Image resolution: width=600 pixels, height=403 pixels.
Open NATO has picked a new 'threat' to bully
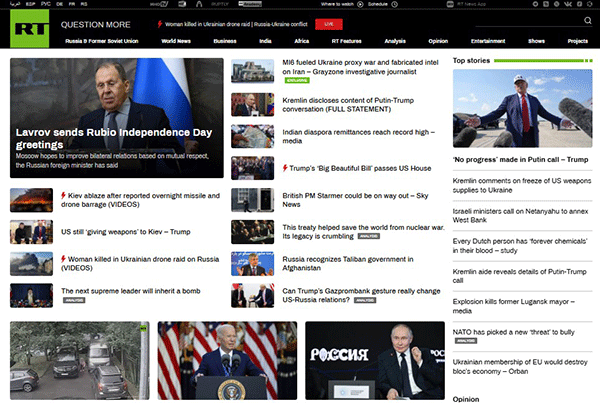pyautogui.click(x=514, y=332)
